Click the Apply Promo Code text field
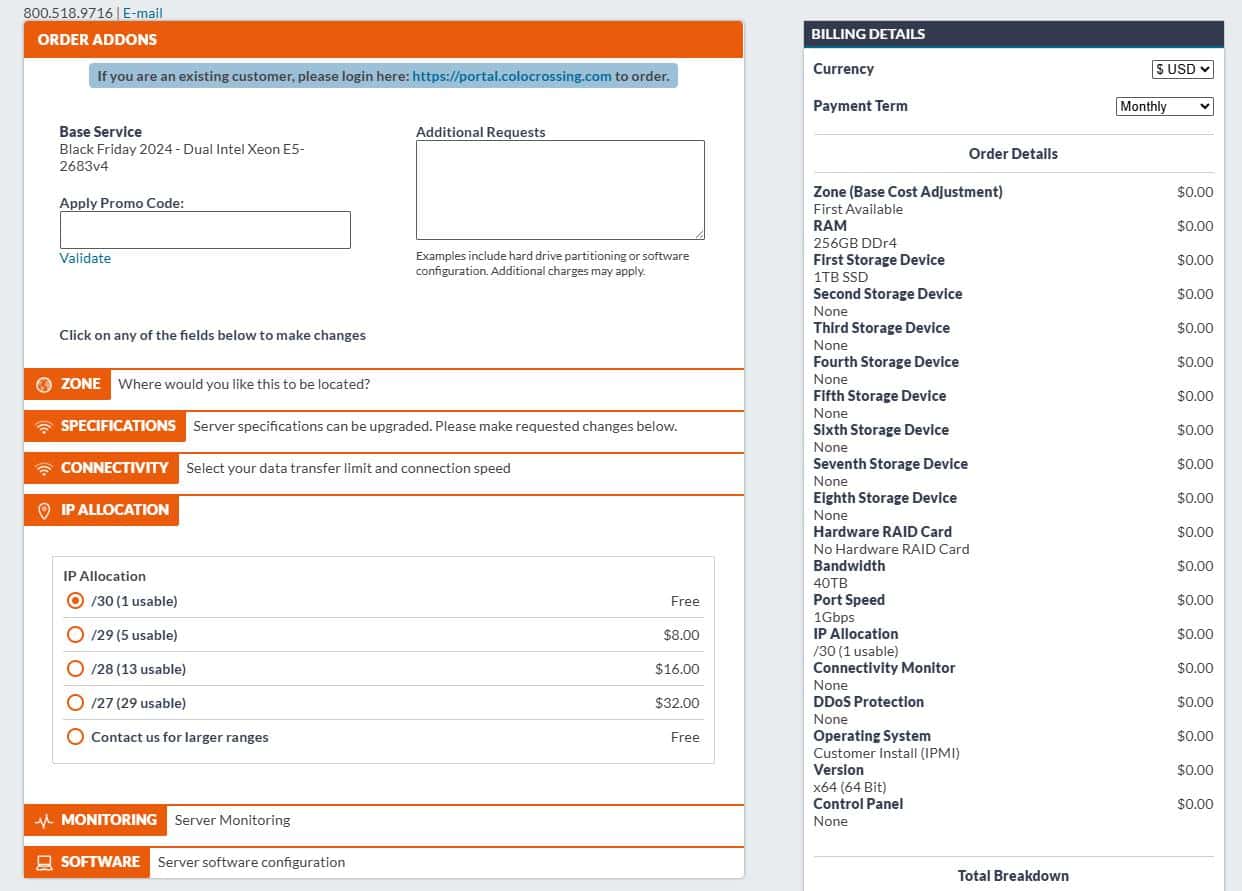 point(205,230)
